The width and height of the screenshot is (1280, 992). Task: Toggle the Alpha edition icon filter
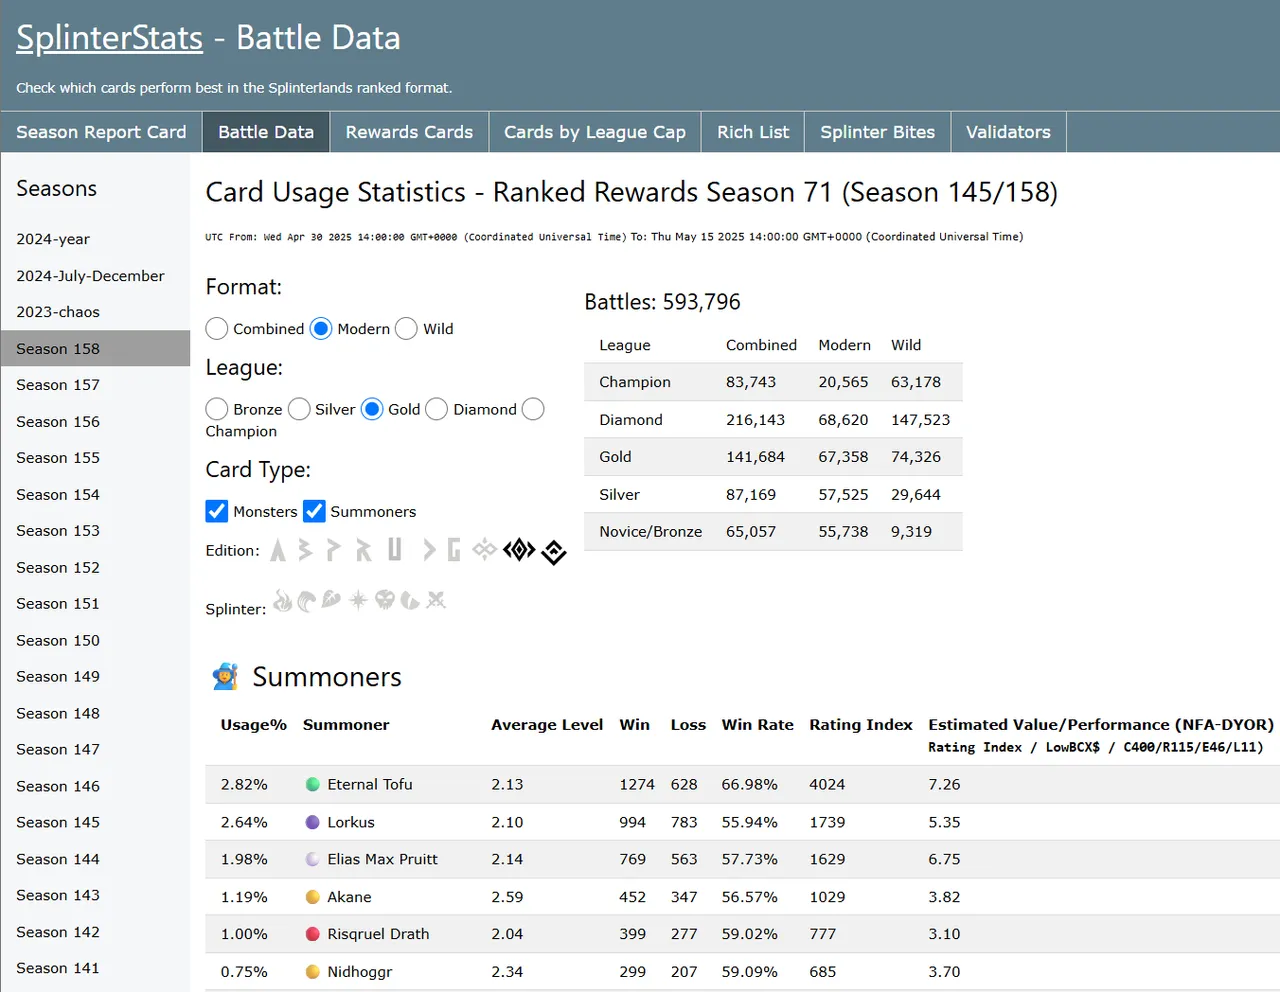[x=278, y=550]
